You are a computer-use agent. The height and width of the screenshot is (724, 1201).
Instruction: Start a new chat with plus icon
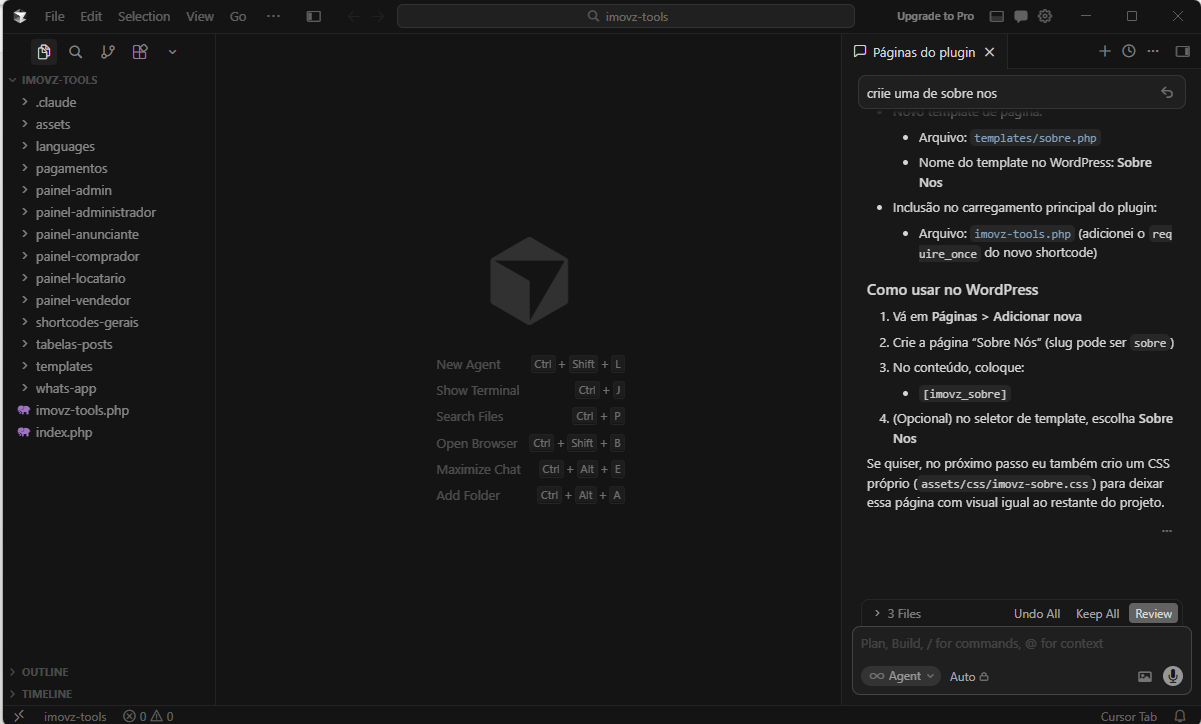1104,50
